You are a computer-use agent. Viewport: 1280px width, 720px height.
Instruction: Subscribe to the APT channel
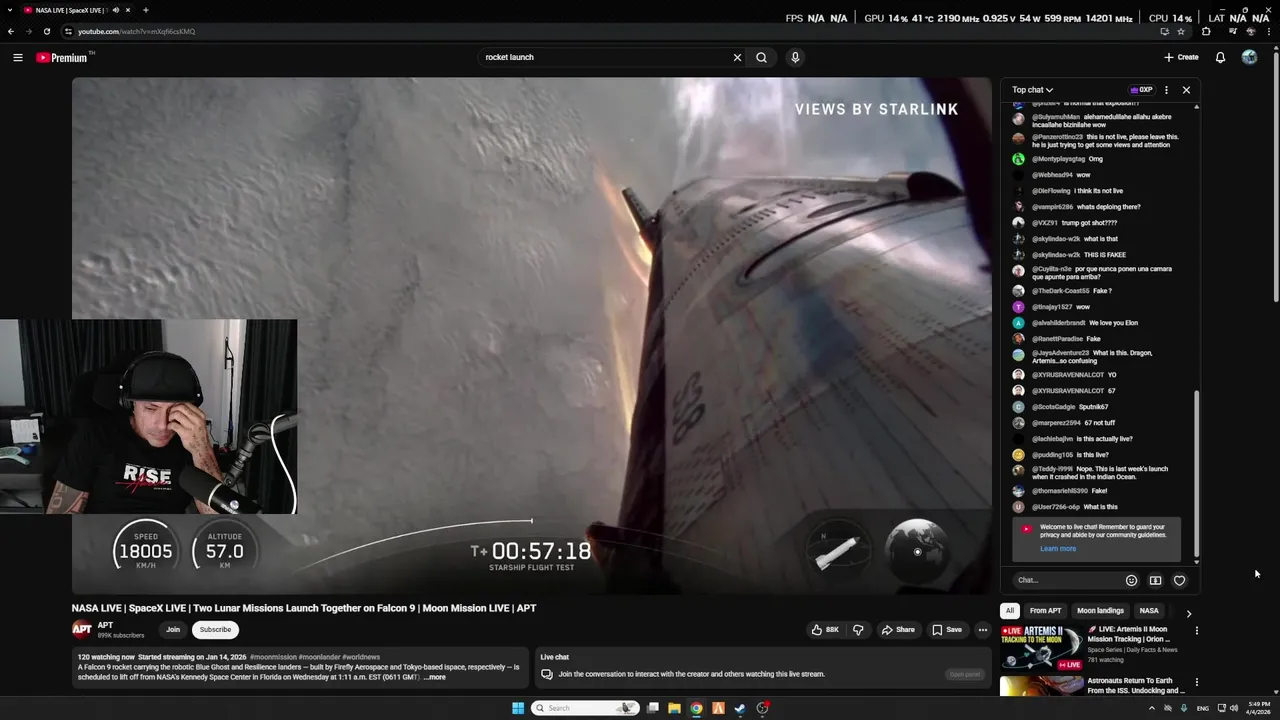tap(215, 630)
